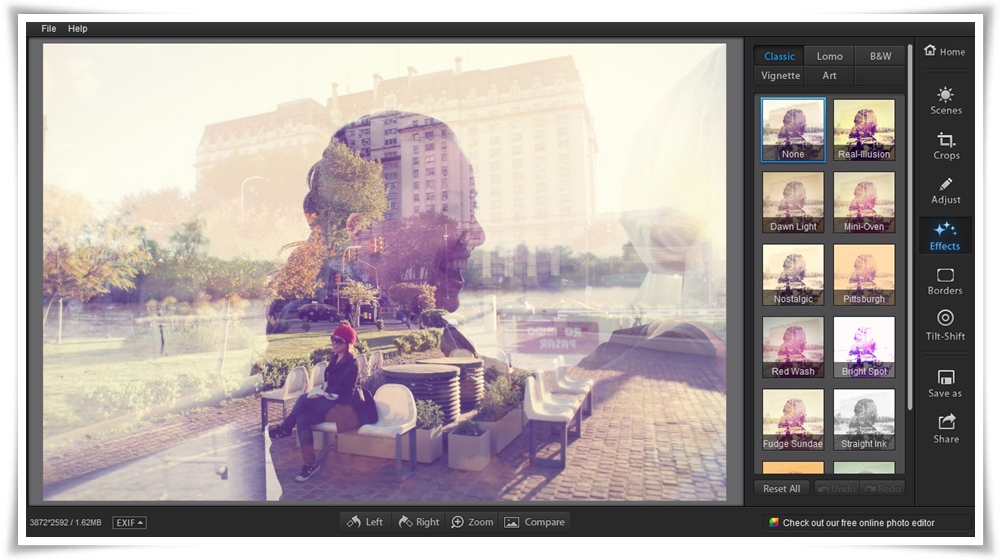
Task: Click the effects list scrollbar
Action: 910,227
